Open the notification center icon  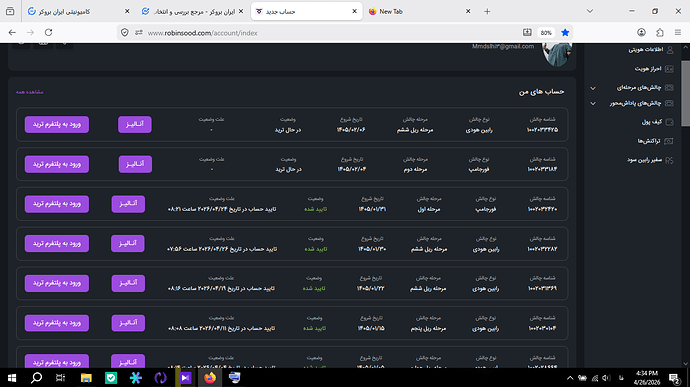point(675,378)
